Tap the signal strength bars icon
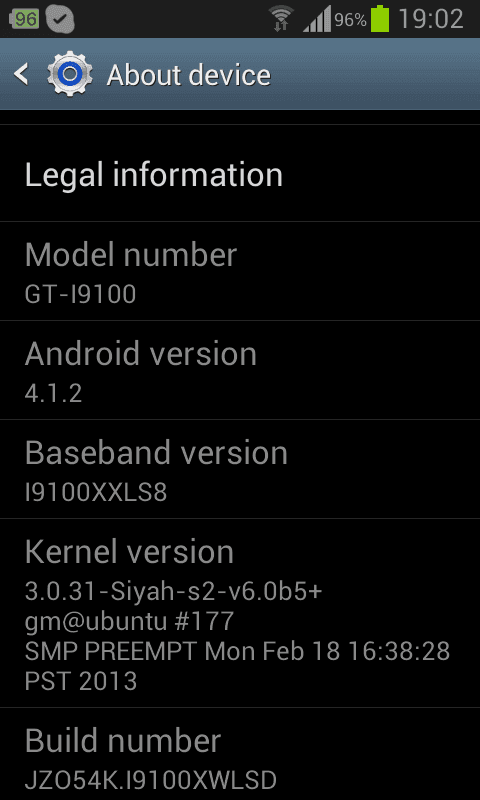480x800 pixels. (x=317, y=20)
